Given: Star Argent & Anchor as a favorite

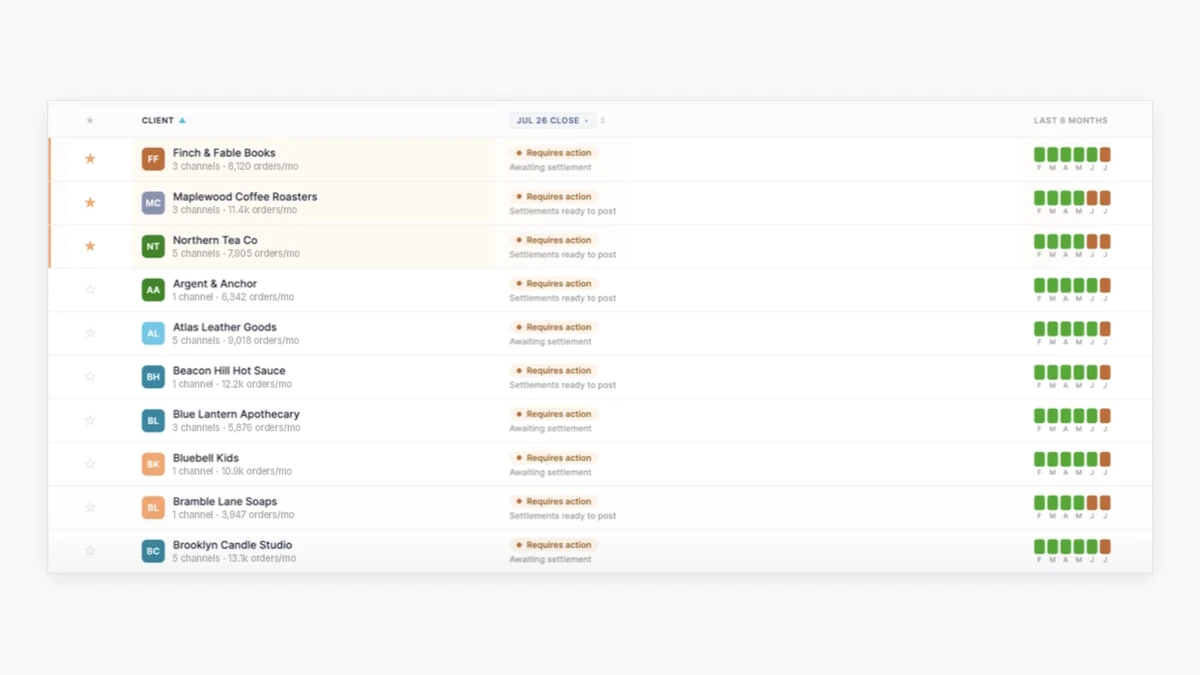Looking at the screenshot, I should 90,290.
